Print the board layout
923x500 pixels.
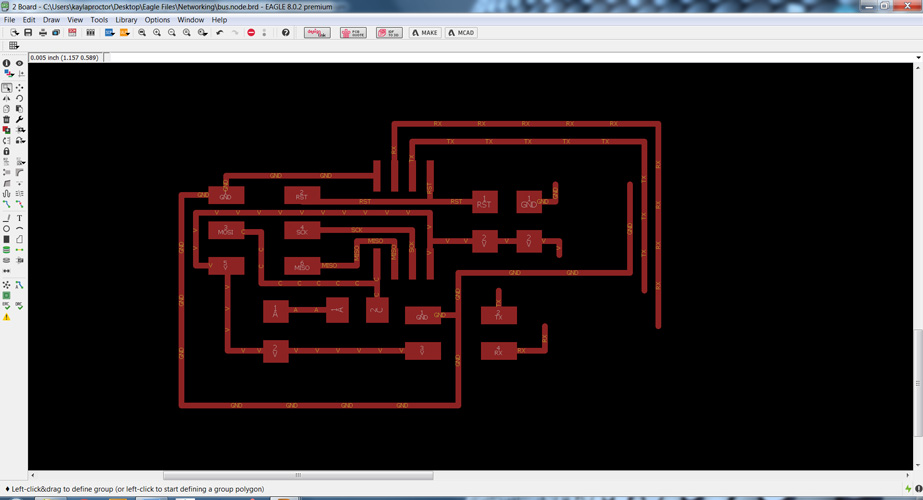(43, 32)
